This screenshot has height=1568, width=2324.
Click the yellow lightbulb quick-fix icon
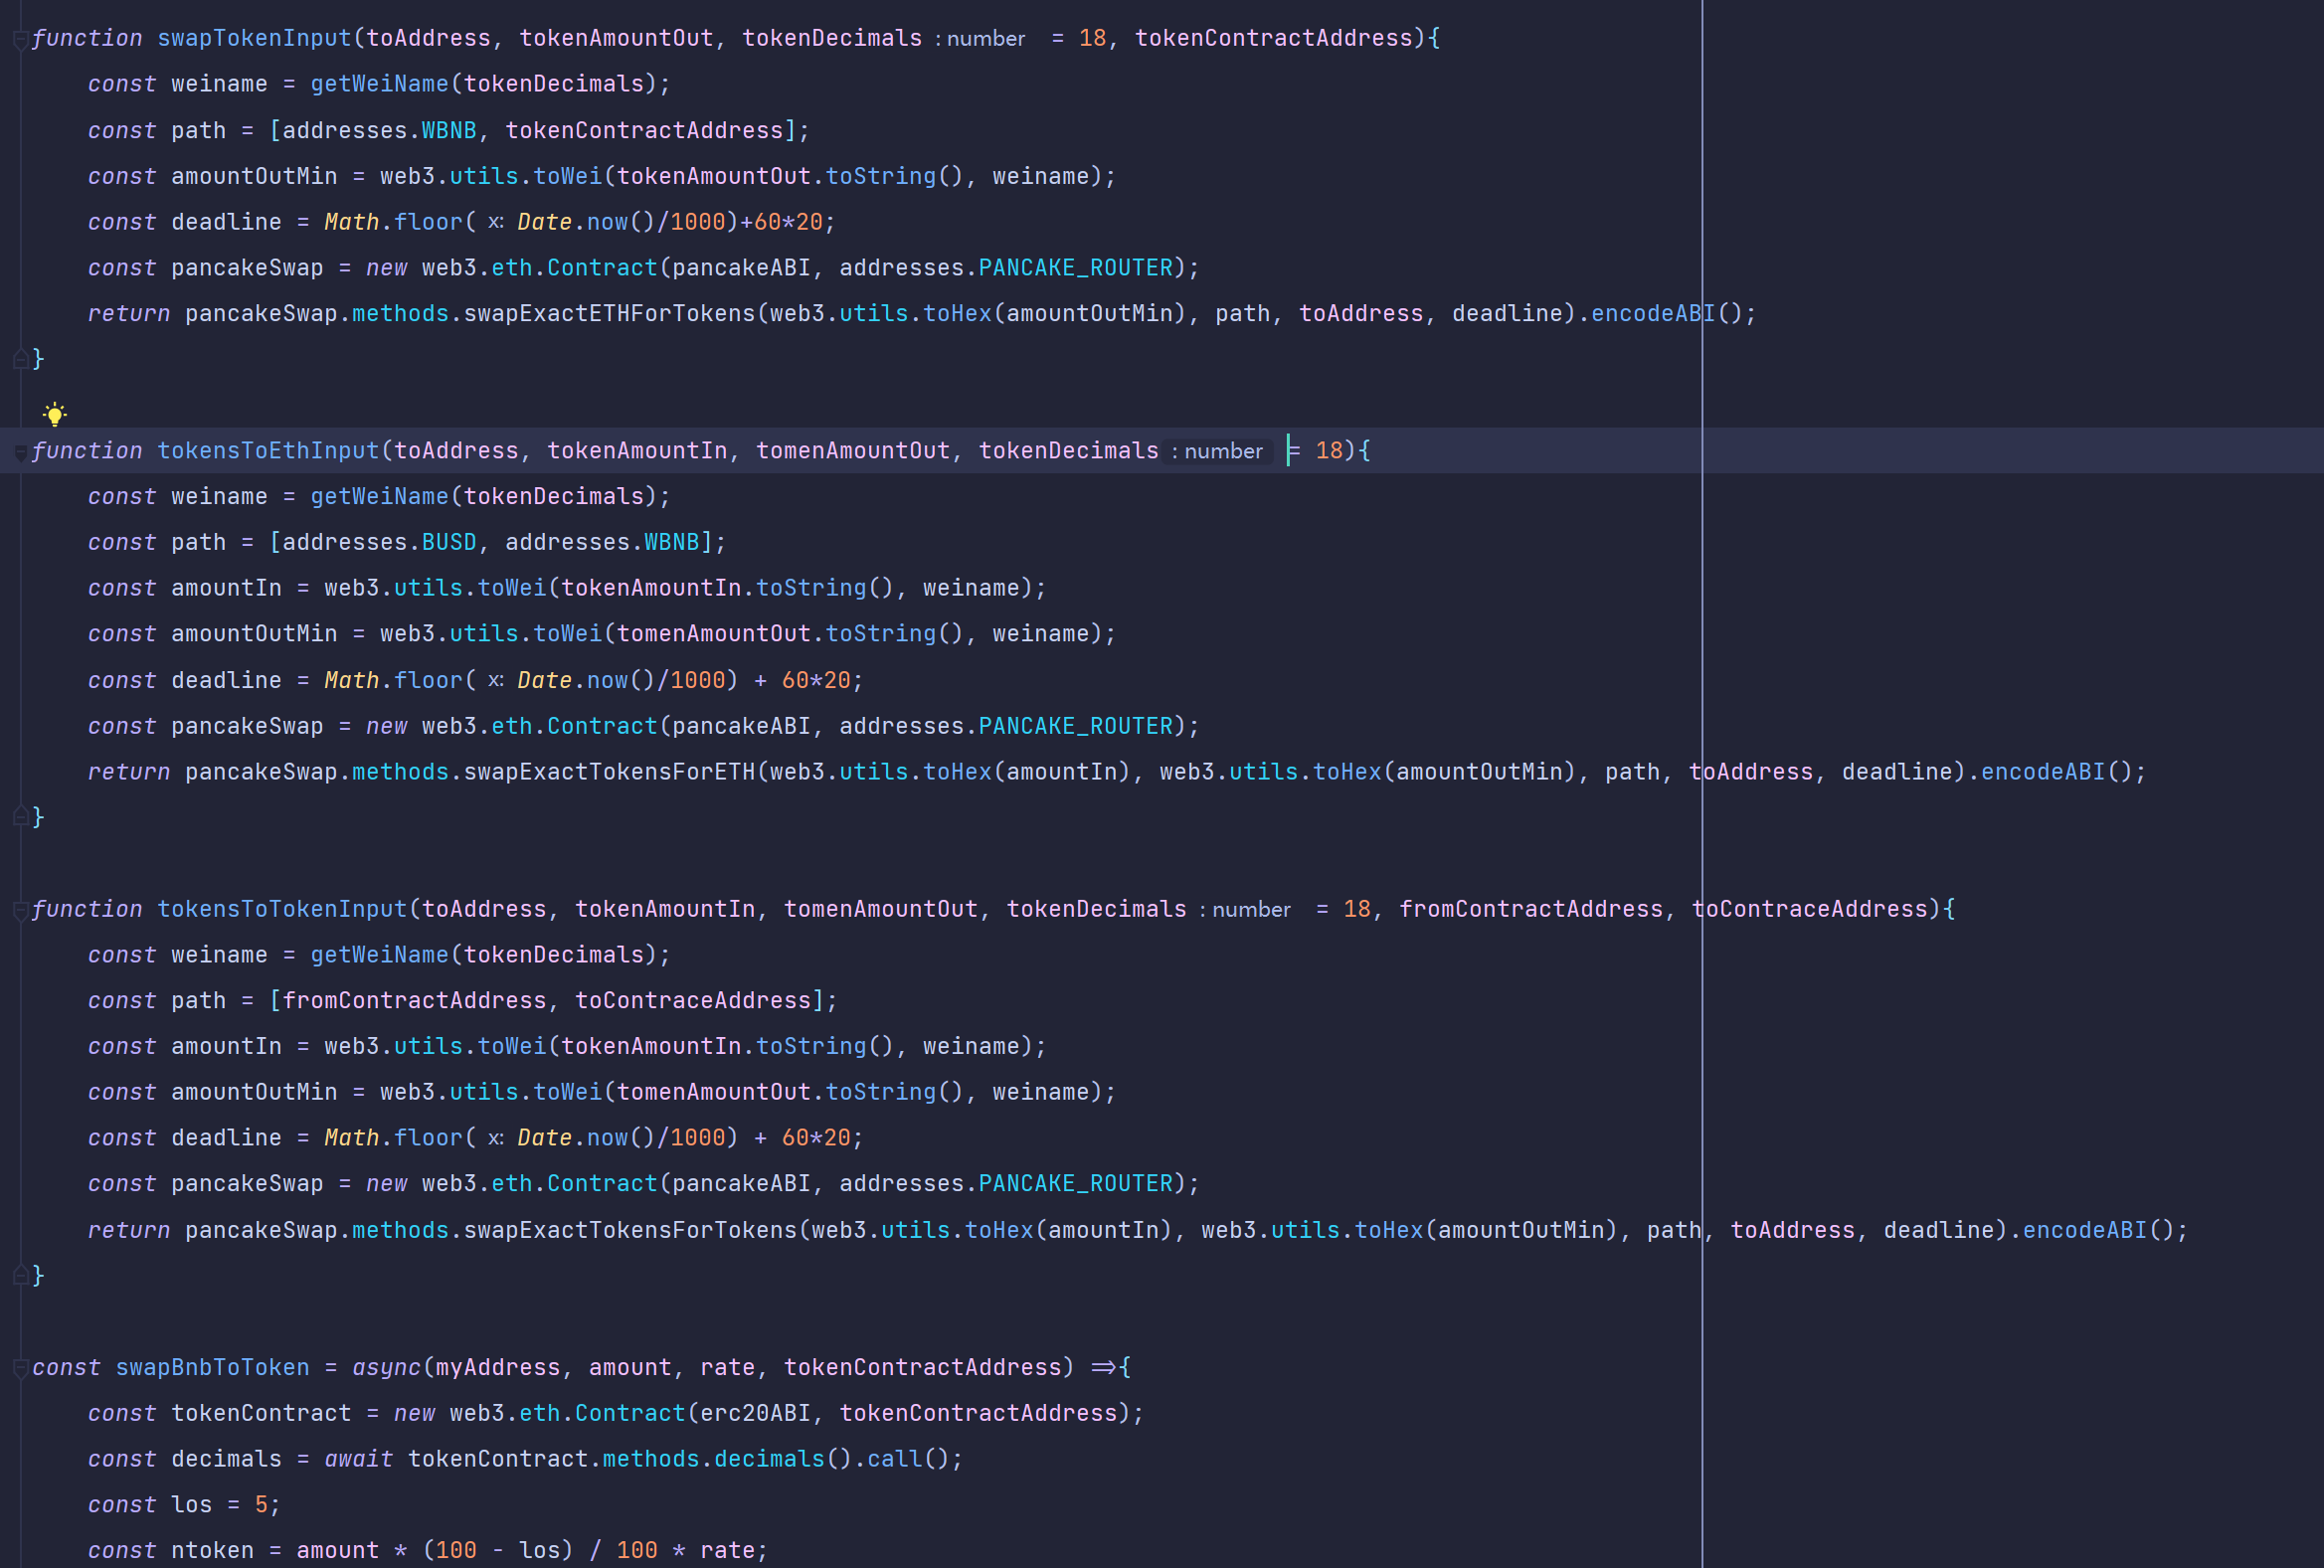click(x=55, y=413)
